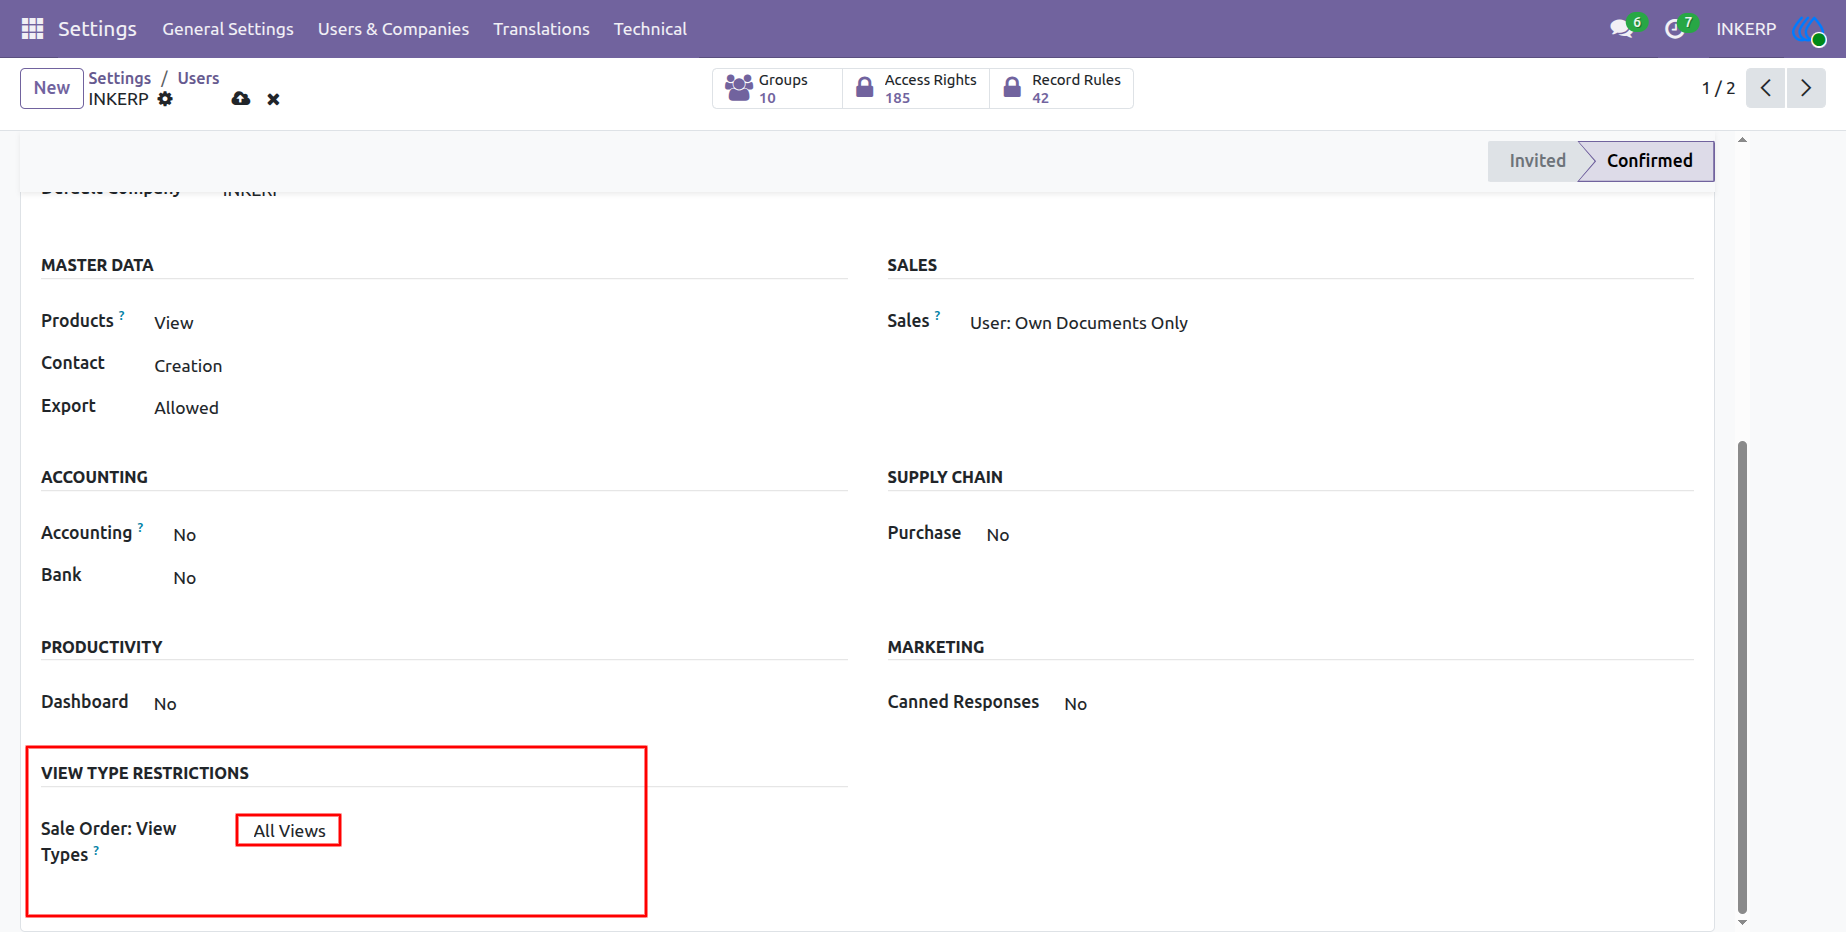Open Translations menu
This screenshot has height=932, width=1846.
point(541,29)
